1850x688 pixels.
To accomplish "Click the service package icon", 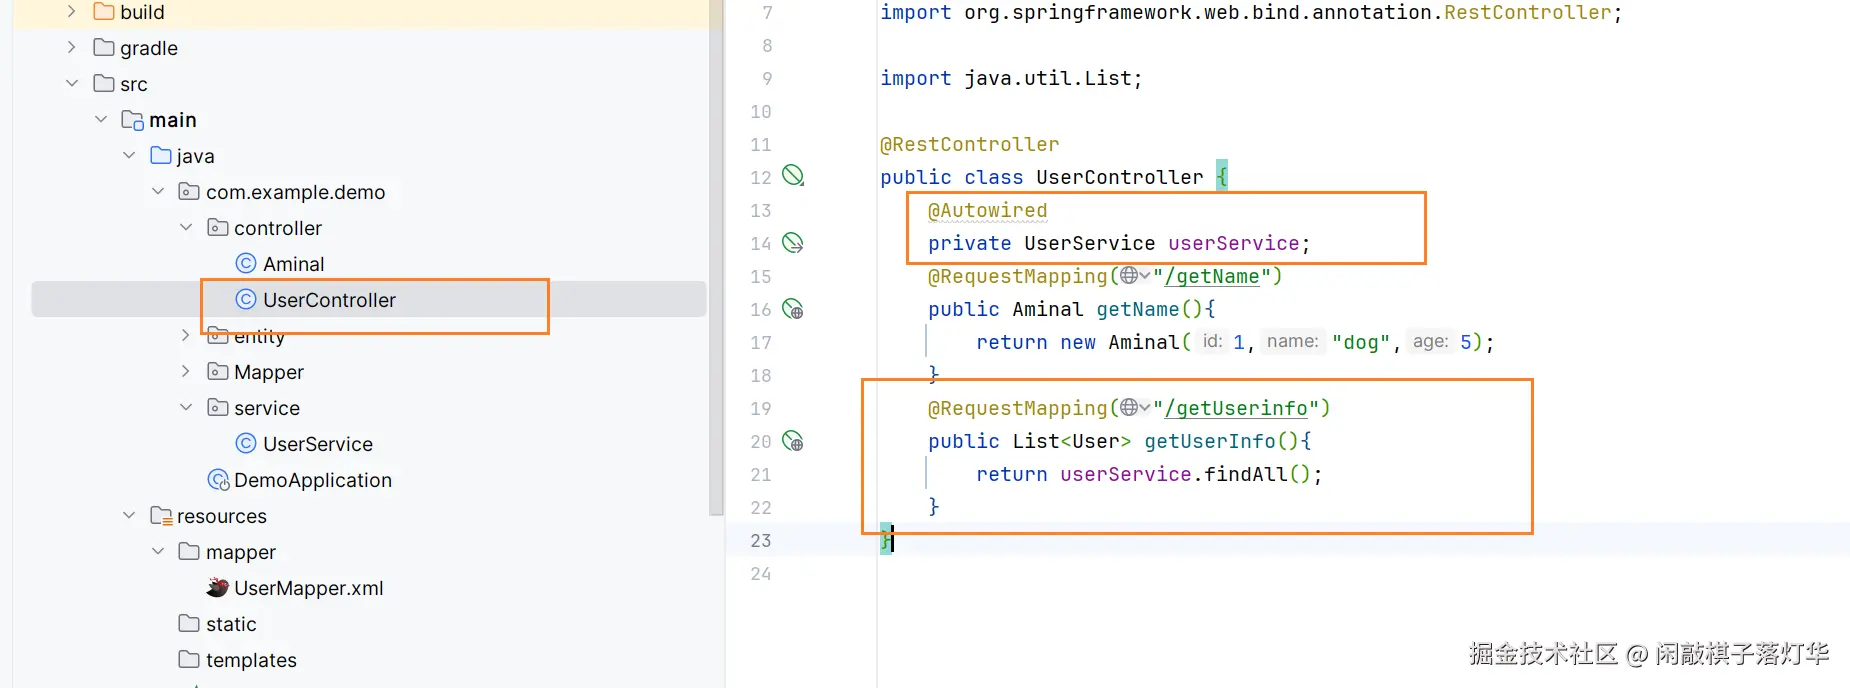I will pyautogui.click(x=217, y=407).
